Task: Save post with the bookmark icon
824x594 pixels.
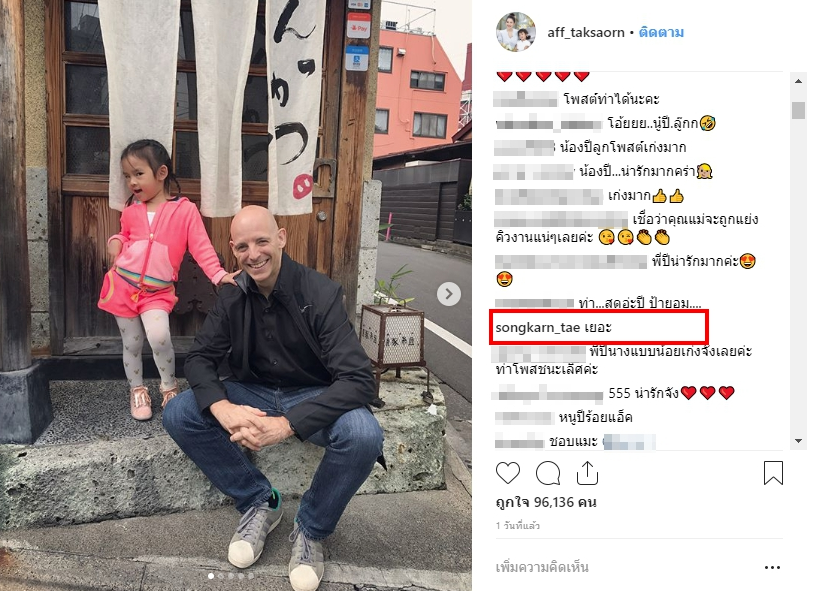Action: tap(773, 473)
